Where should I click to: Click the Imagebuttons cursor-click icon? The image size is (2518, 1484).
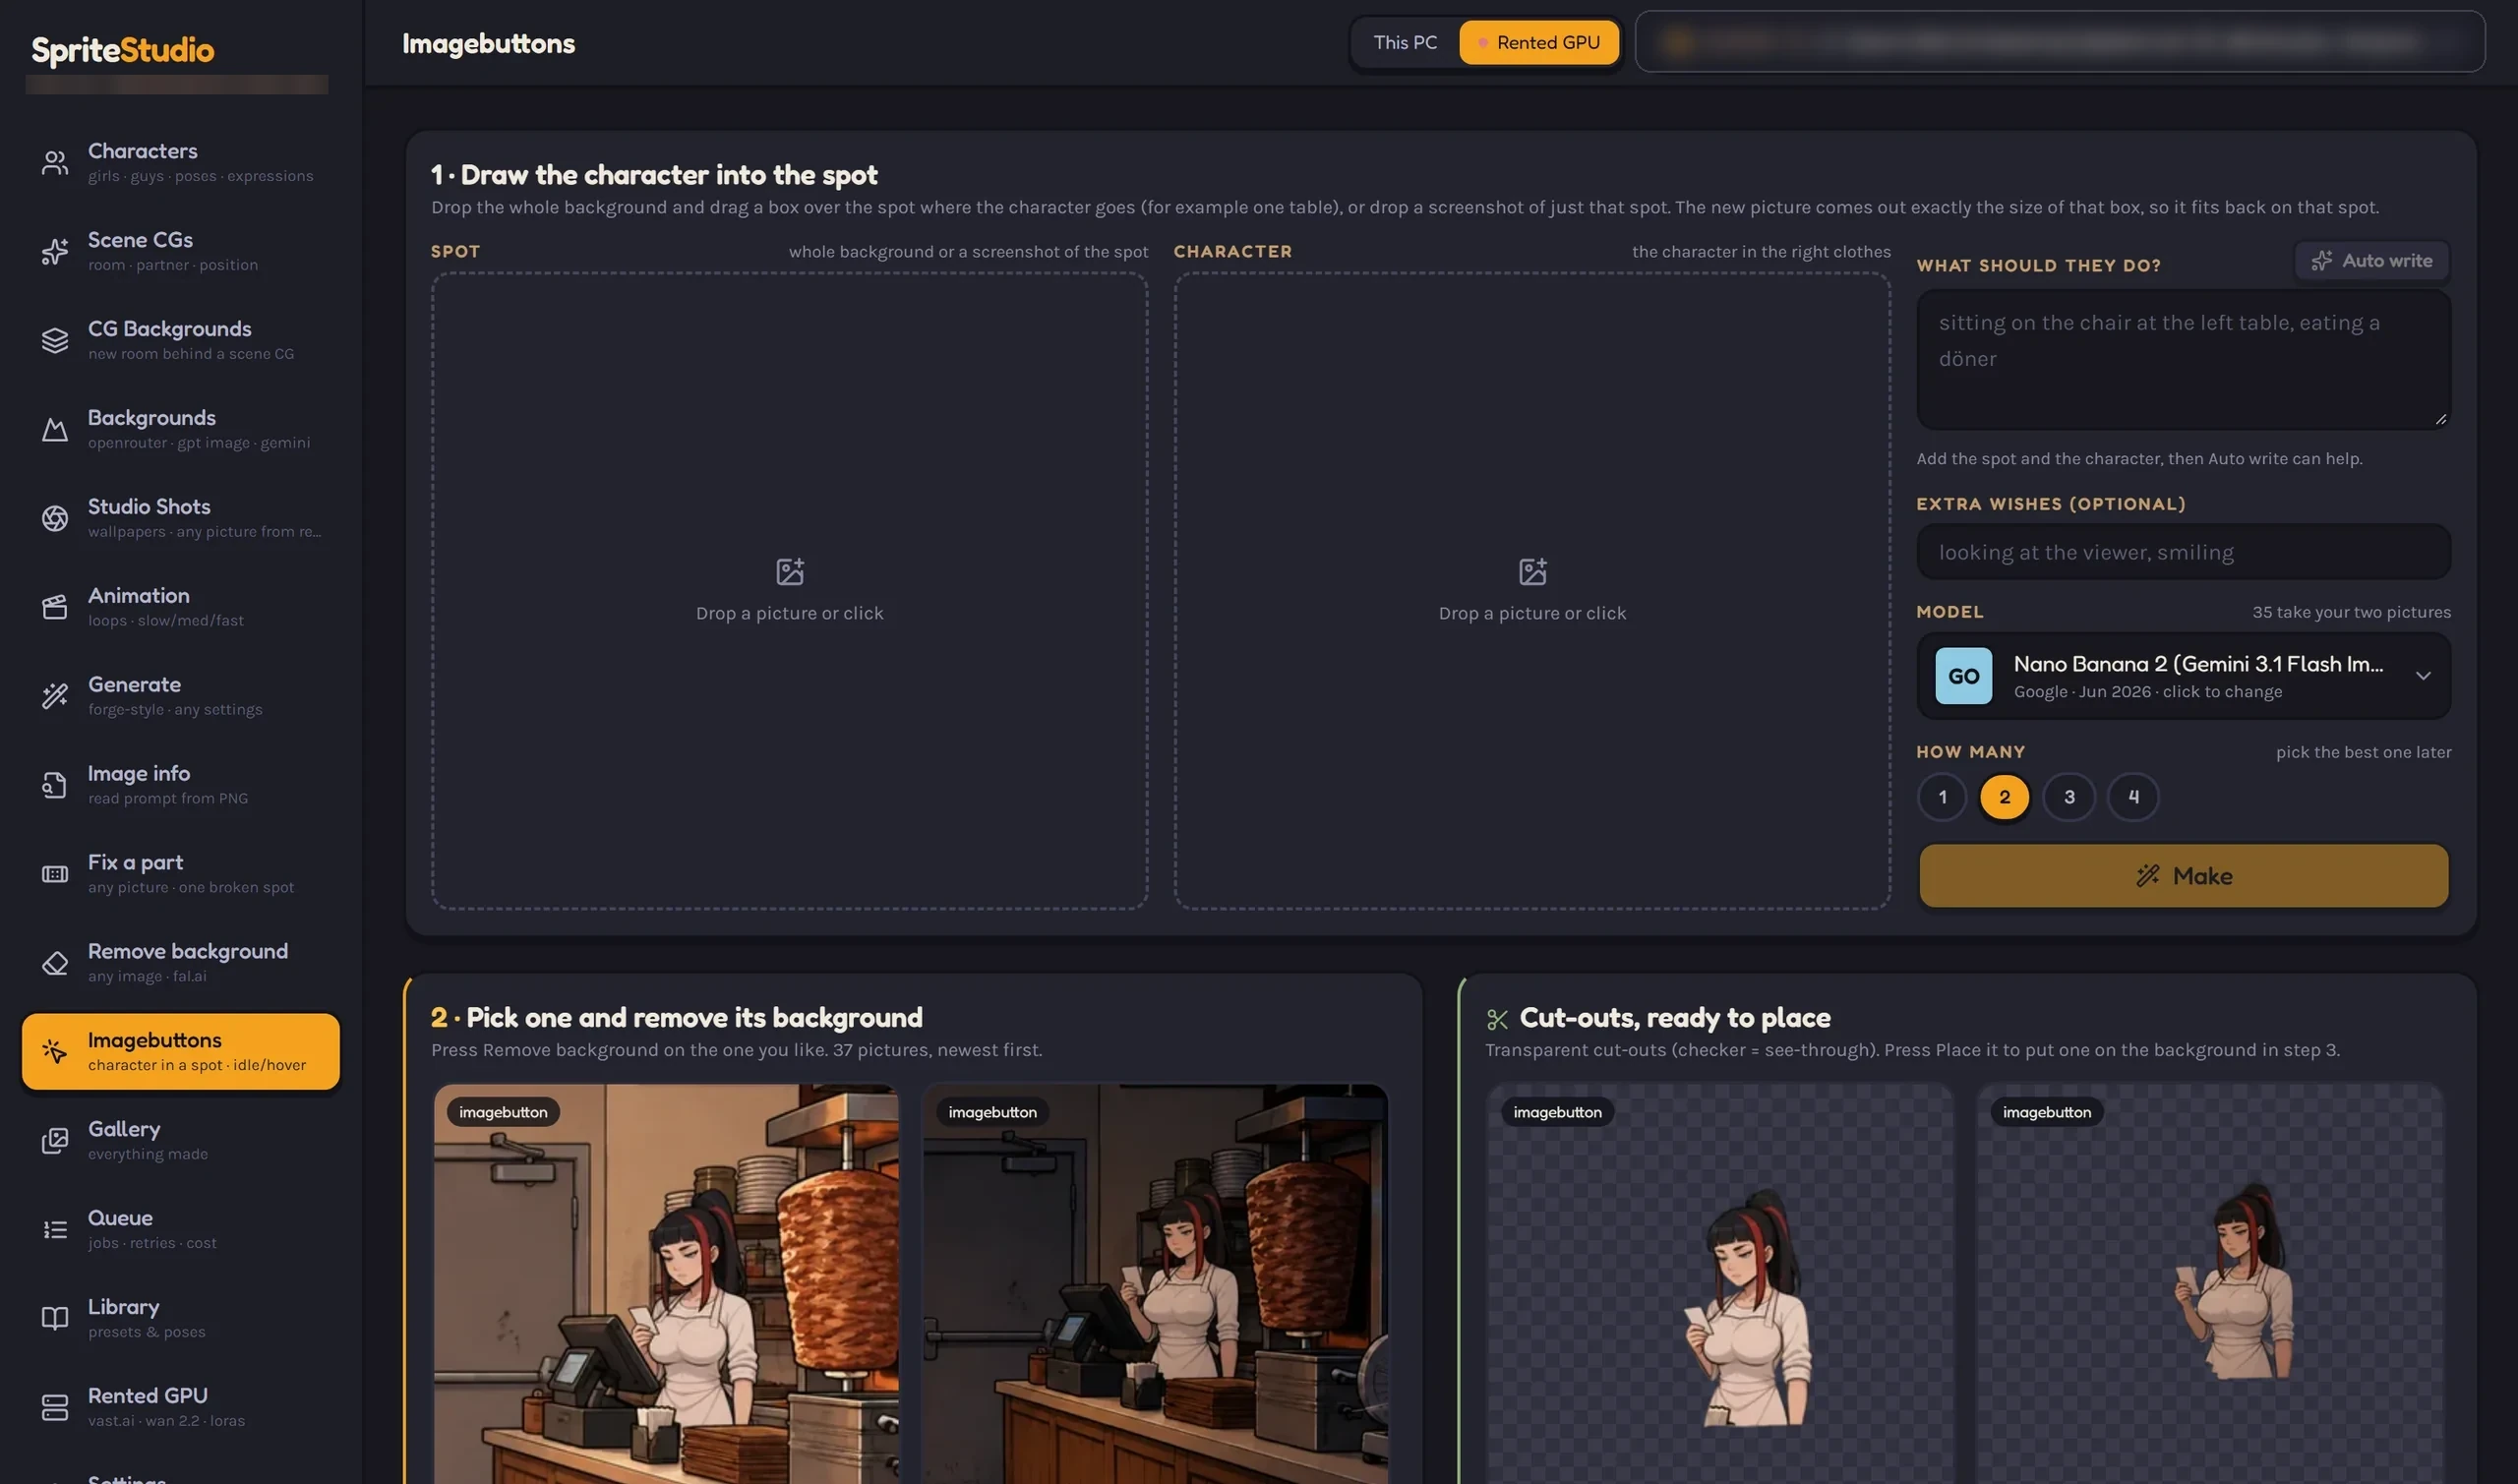55,1051
